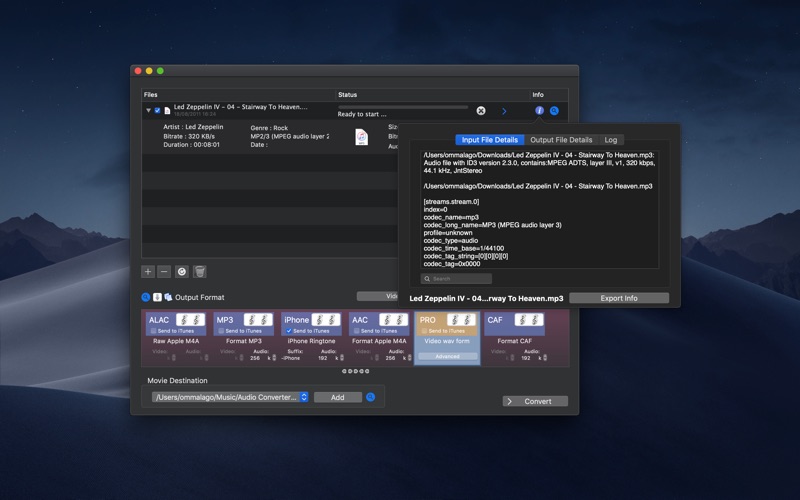Image resolution: width=800 pixels, height=500 pixels.
Task: Click 'Led Zeppelin IV - 04...rway To Heaven.mp3' label
Action: [486, 298]
